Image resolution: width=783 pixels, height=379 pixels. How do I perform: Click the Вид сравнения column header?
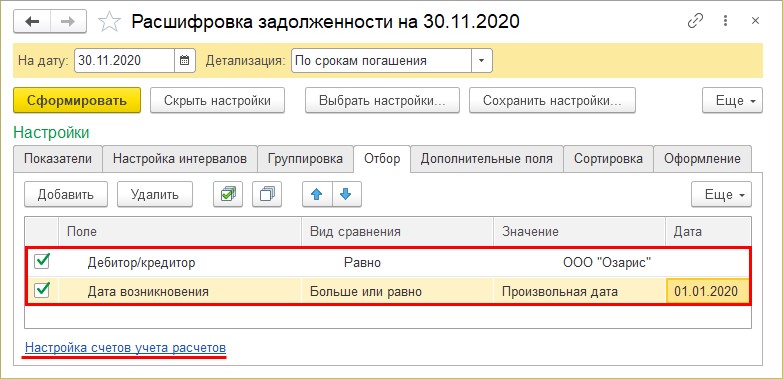(397, 231)
